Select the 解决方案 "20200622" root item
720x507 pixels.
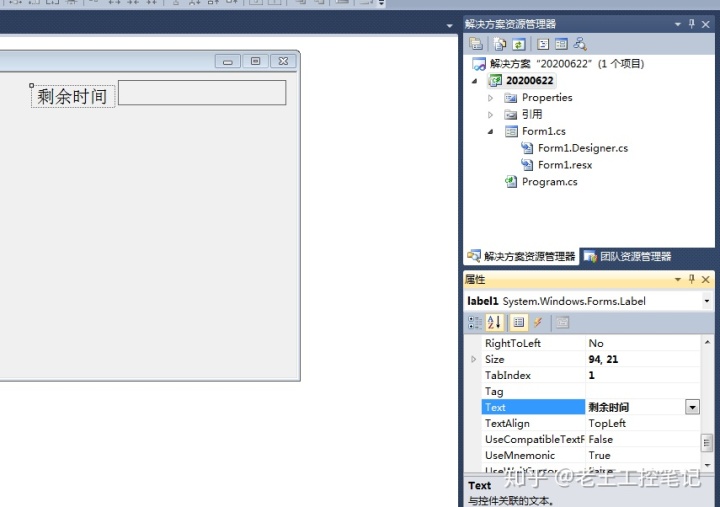567,64
